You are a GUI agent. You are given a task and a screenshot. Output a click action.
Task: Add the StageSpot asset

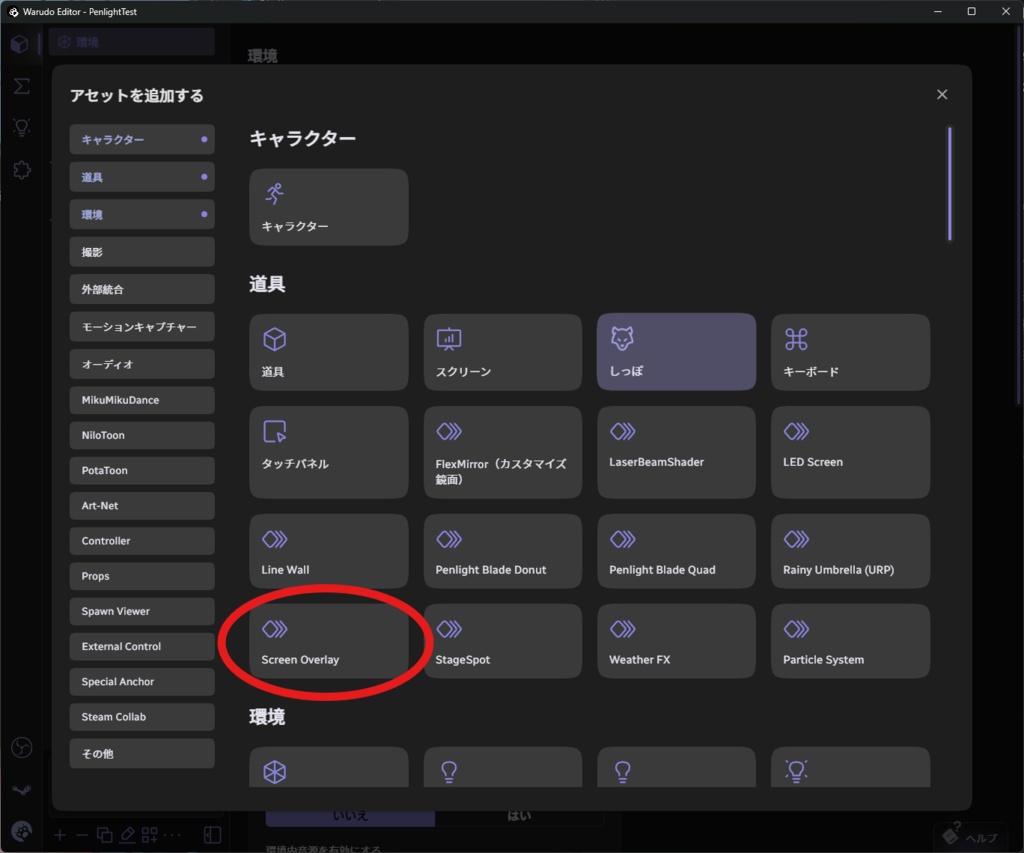(502, 641)
